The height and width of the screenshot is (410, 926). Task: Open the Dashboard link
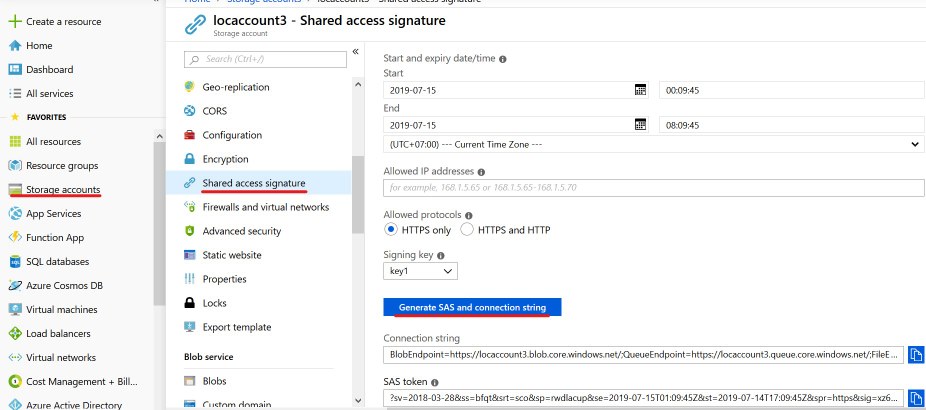coord(50,69)
